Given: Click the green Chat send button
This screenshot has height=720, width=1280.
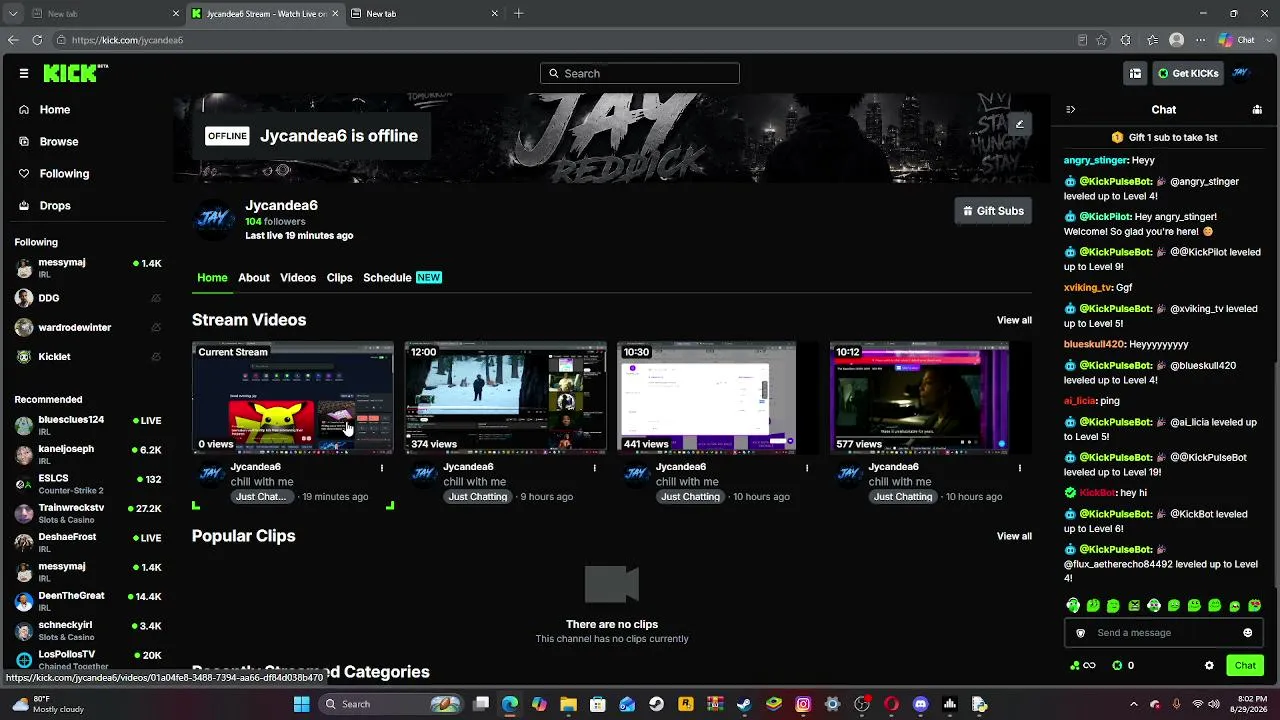Looking at the screenshot, I should tap(1245, 665).
